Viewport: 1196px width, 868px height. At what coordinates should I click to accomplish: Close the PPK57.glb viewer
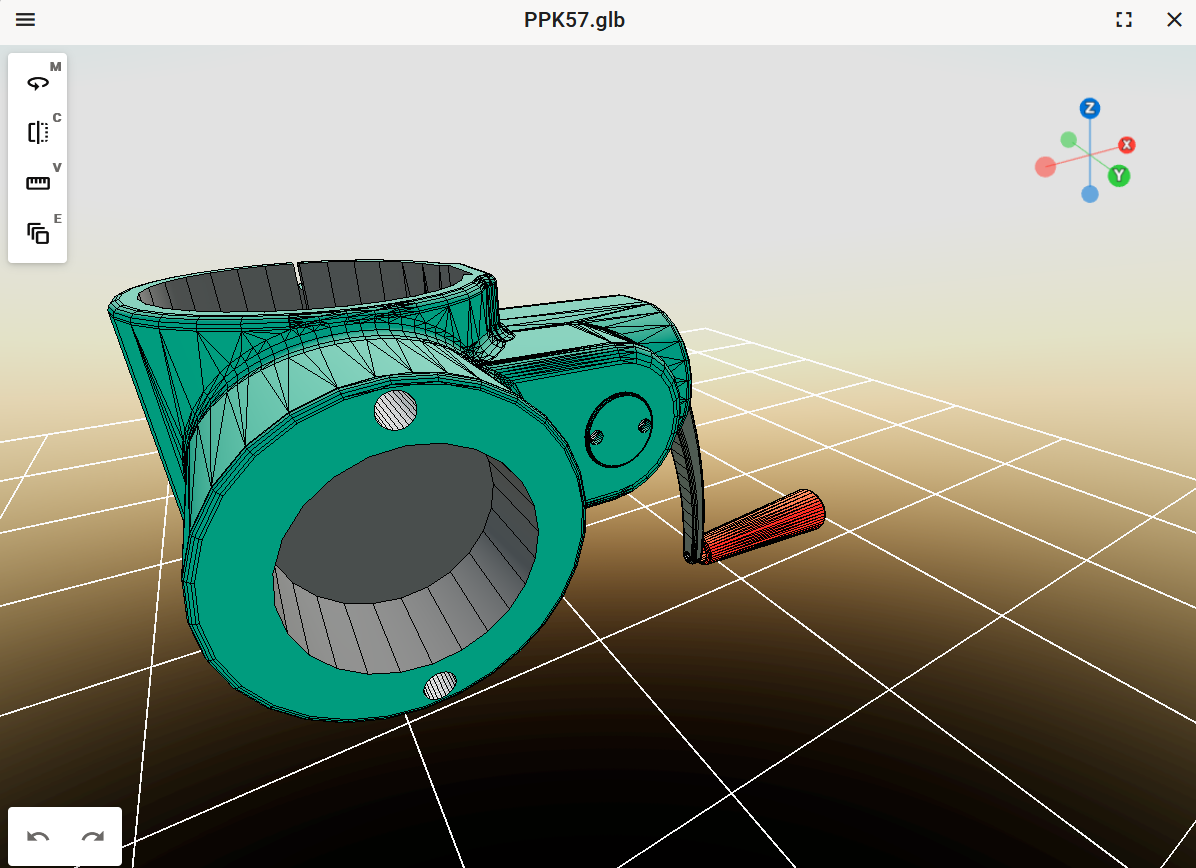(1174, 20)
